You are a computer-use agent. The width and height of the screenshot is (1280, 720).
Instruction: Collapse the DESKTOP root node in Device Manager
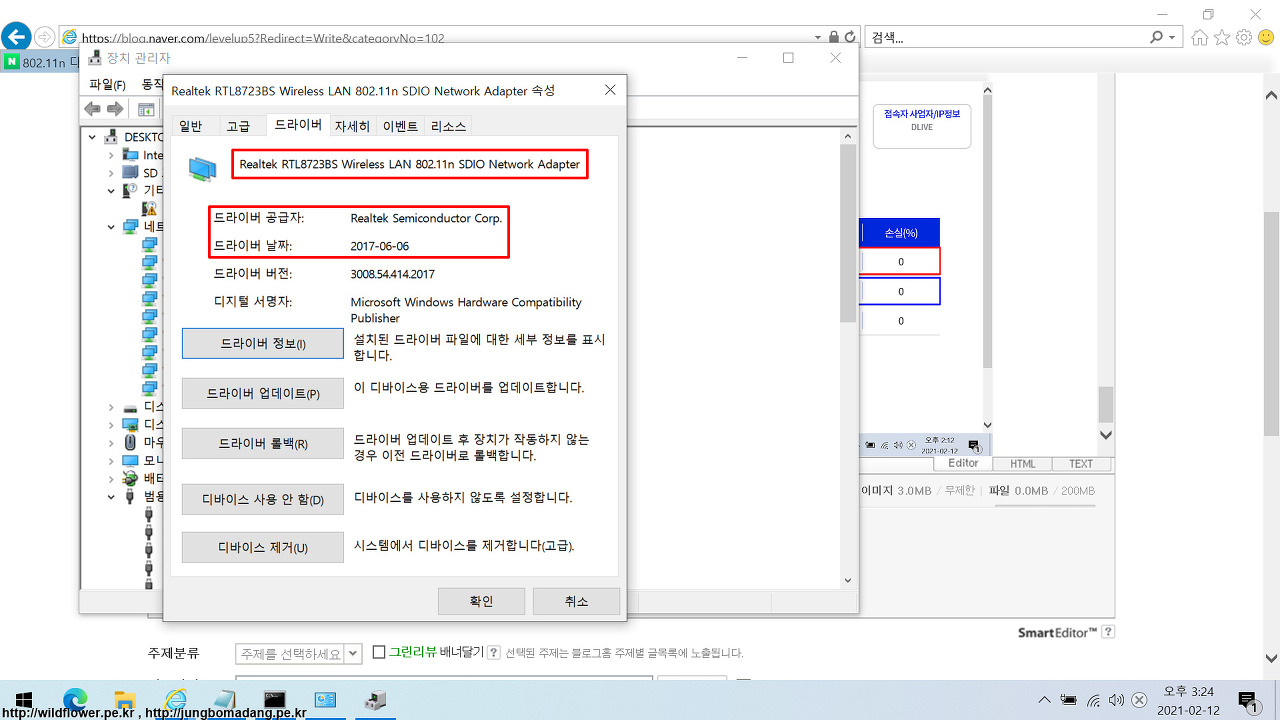[x=93, y=137]
